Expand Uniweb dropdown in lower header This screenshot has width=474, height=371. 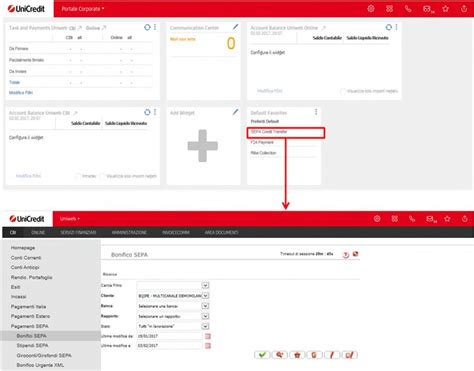(x=70, y=219)
